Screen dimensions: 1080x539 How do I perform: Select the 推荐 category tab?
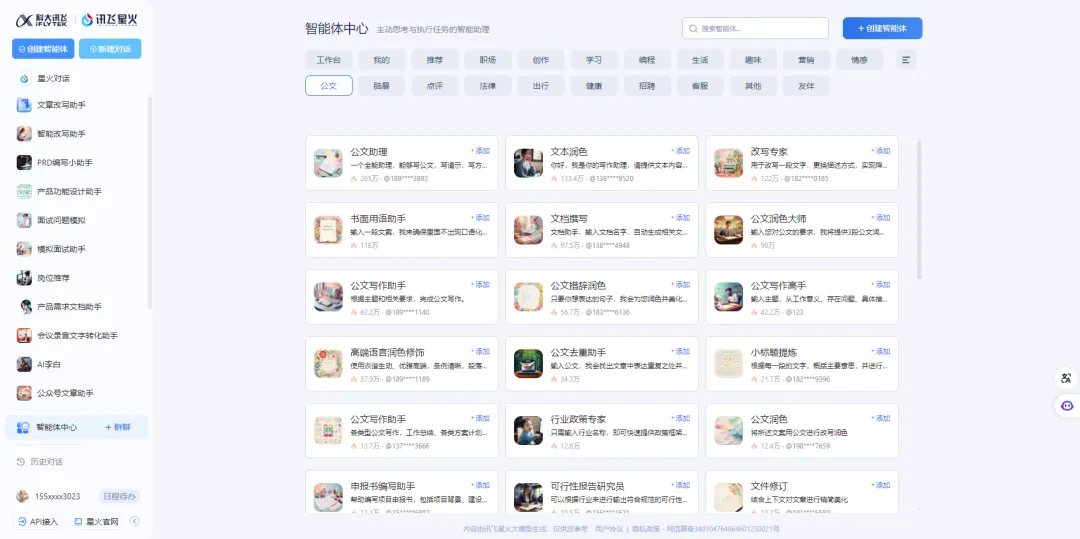pos(435,60)
